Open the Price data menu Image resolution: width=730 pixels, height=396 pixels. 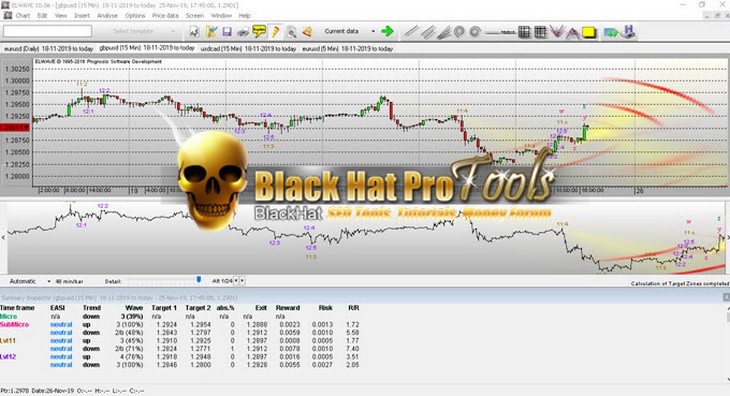coord(165,15)
